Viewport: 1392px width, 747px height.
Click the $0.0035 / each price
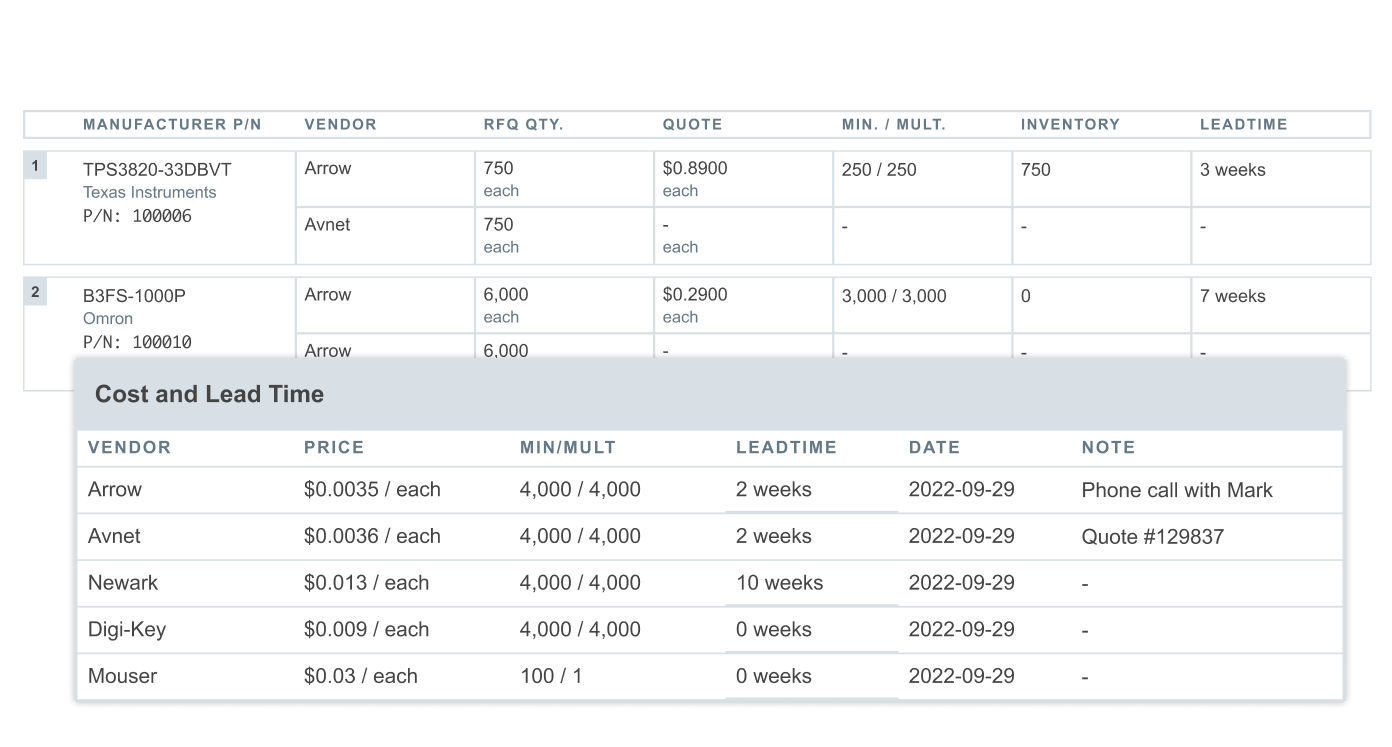(x=372, y=490)
